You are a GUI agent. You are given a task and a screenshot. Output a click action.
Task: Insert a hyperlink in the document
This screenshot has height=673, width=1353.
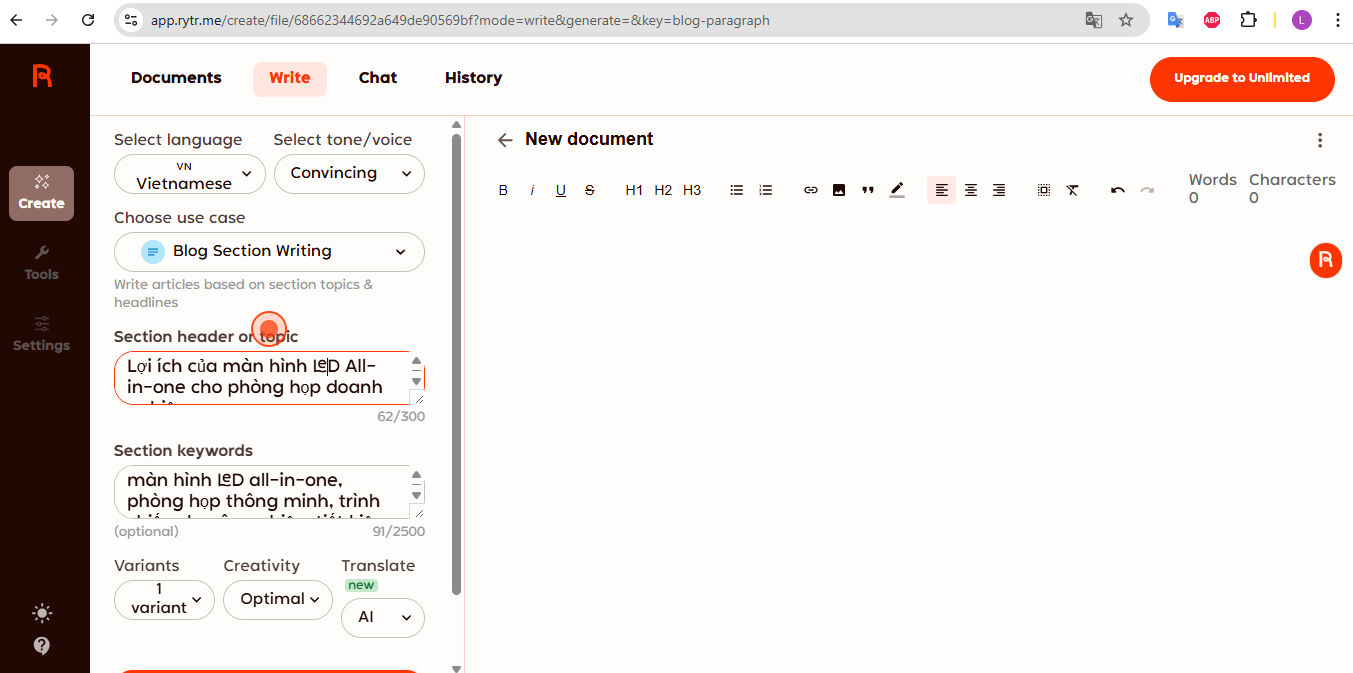811,190
